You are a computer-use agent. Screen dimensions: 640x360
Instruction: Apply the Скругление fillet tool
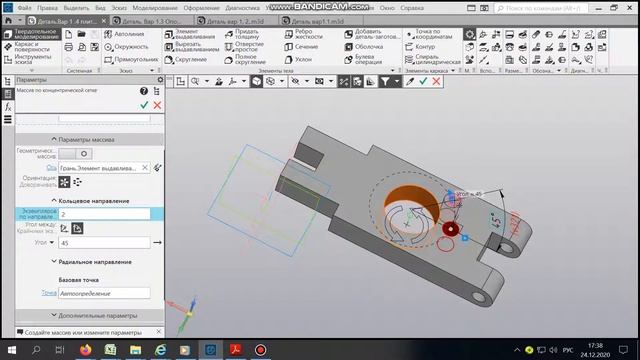click(x=186, y=60)
